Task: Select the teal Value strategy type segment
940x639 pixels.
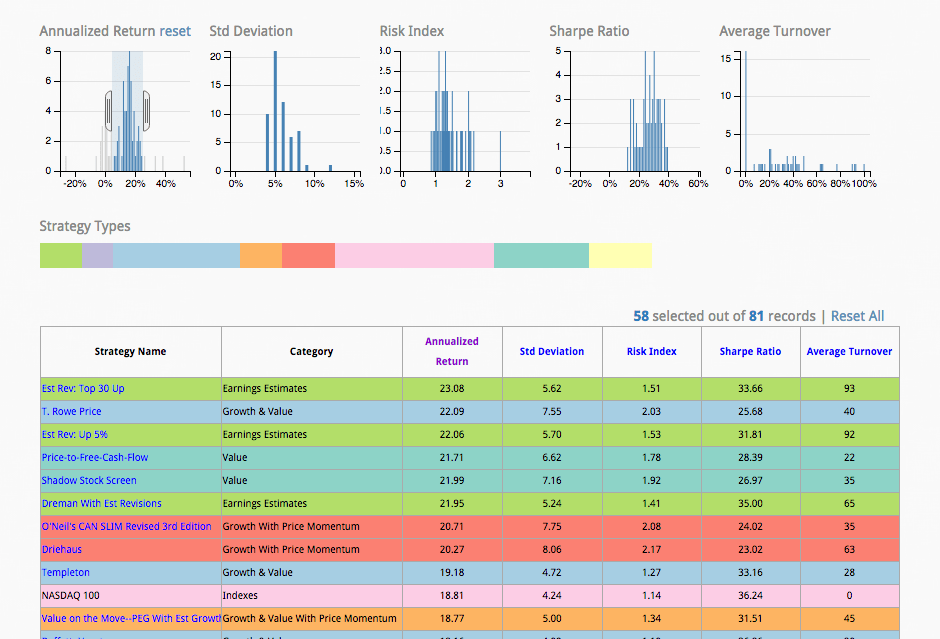Action: coord(541,255)
